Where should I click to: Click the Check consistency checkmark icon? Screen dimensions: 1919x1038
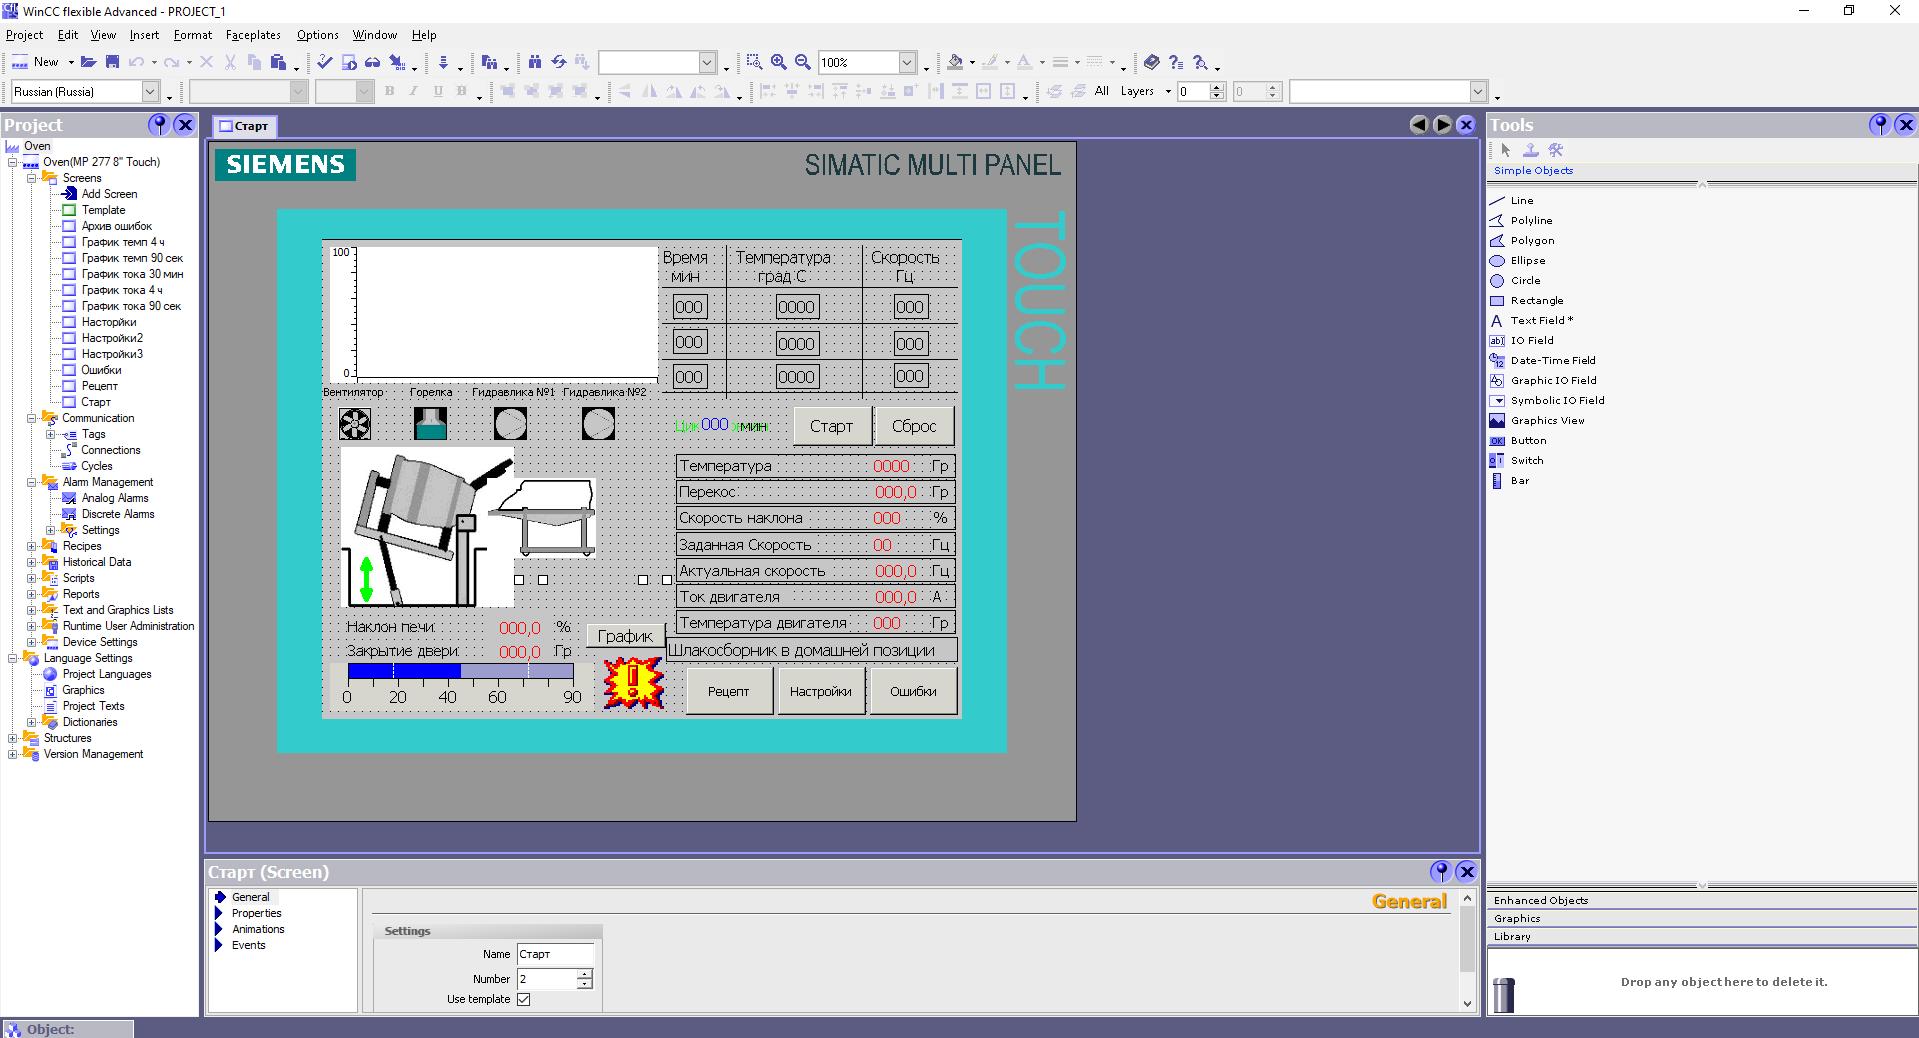tap(325, 62)
